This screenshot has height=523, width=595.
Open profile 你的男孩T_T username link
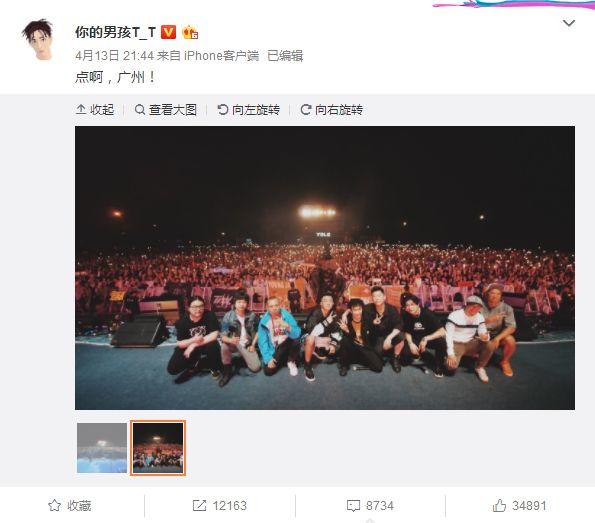[x=115, y=32]
